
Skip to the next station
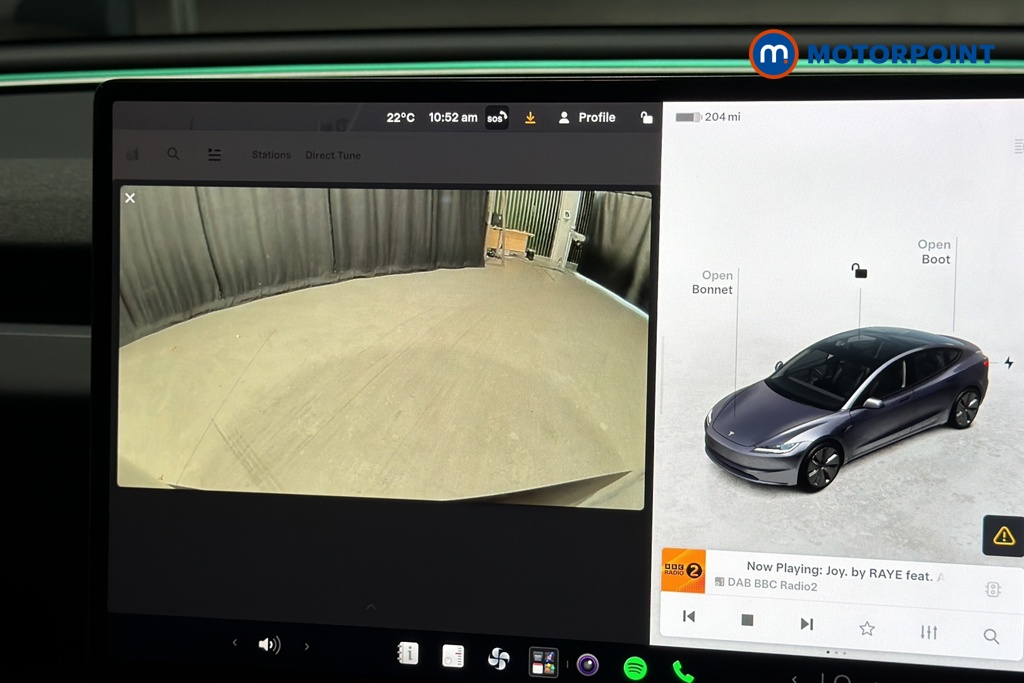click(807, 624)
